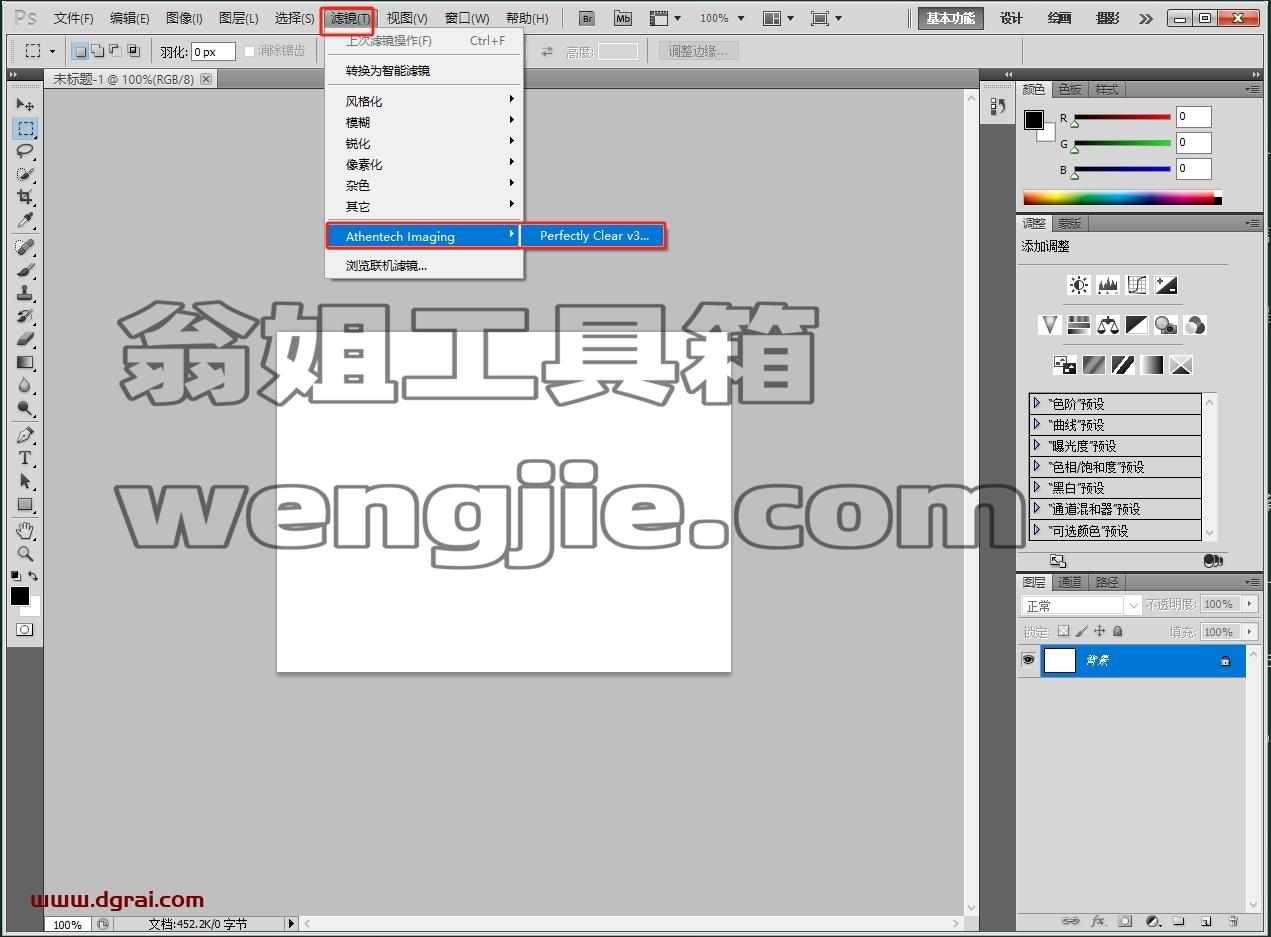Select the Spot Healing Brush tool
This screenshot has height=937, width=1271.
pyautogui.click(x=25, y=247)
